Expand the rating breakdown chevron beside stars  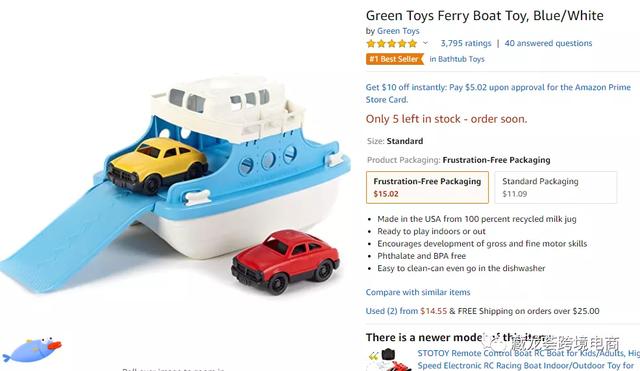pos(425,43)
